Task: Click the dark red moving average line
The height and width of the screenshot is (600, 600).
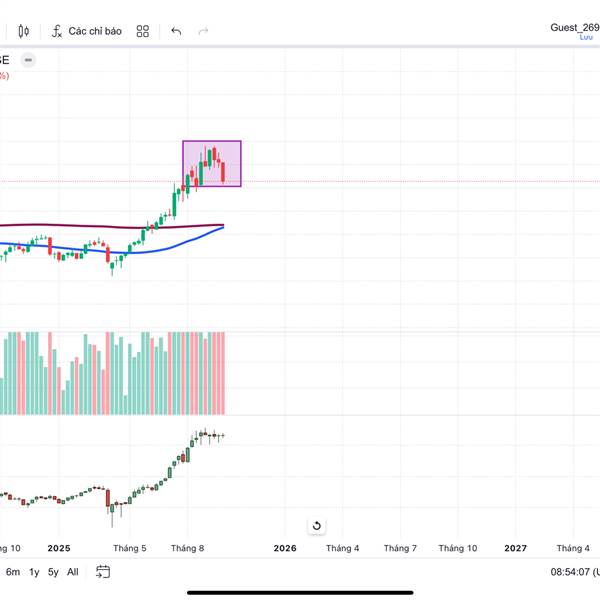Action: tap(80, 225)
